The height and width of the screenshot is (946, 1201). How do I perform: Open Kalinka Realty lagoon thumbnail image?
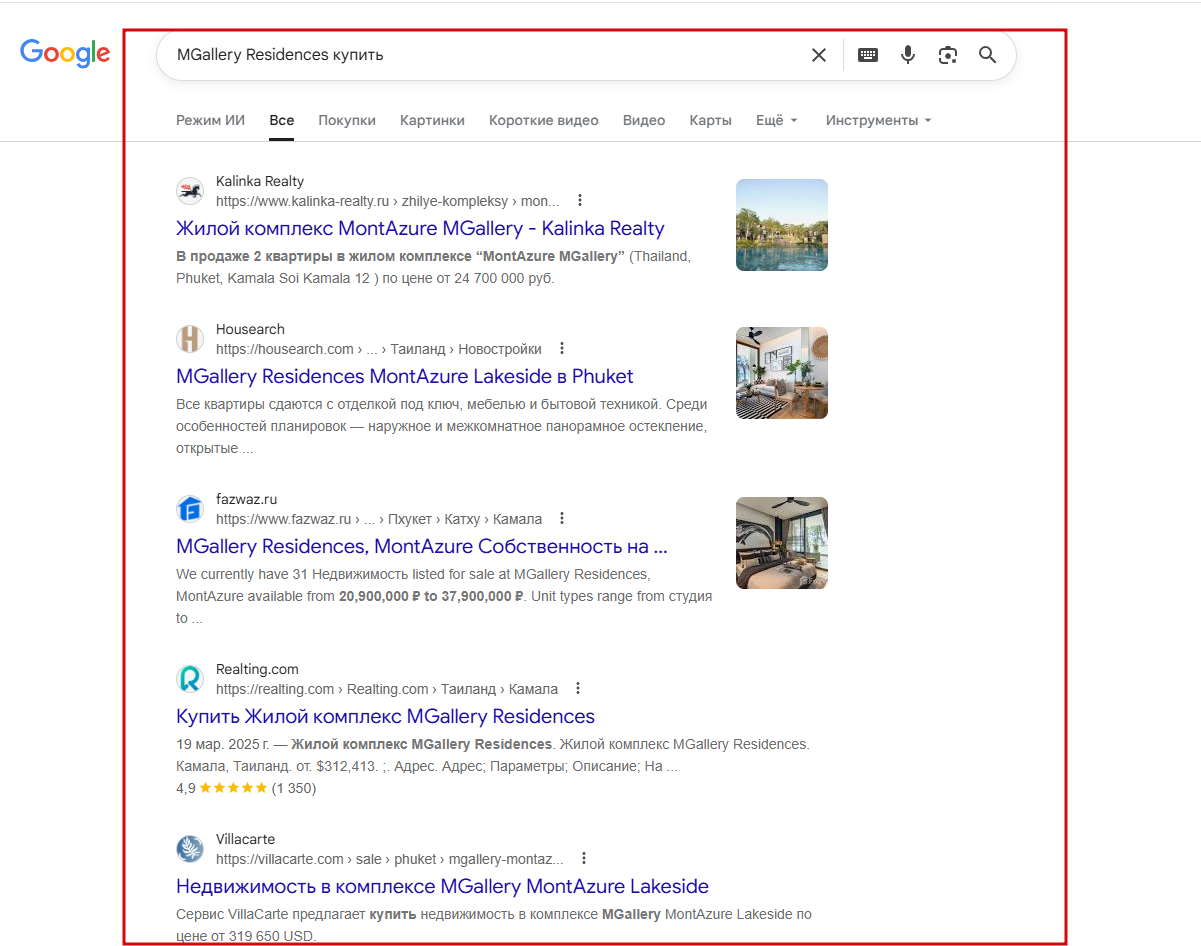[782, 225]
